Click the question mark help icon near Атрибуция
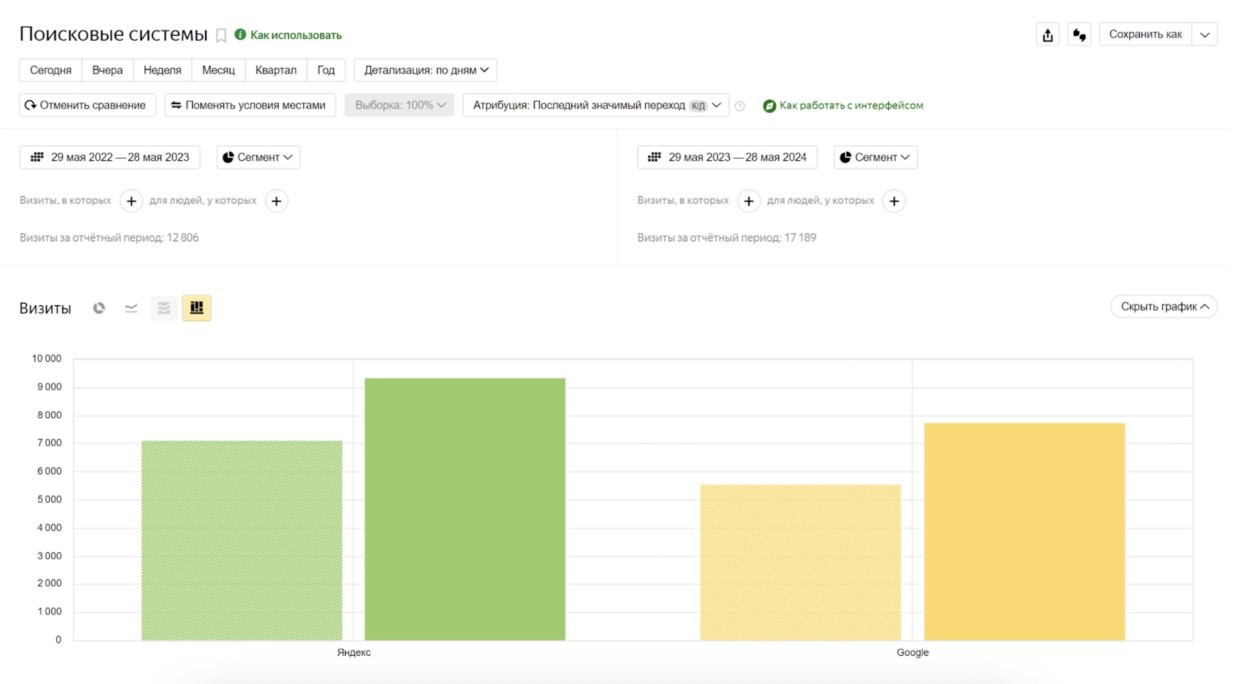The width and height of the screenshot is (1252, 684). coord(740,106)
